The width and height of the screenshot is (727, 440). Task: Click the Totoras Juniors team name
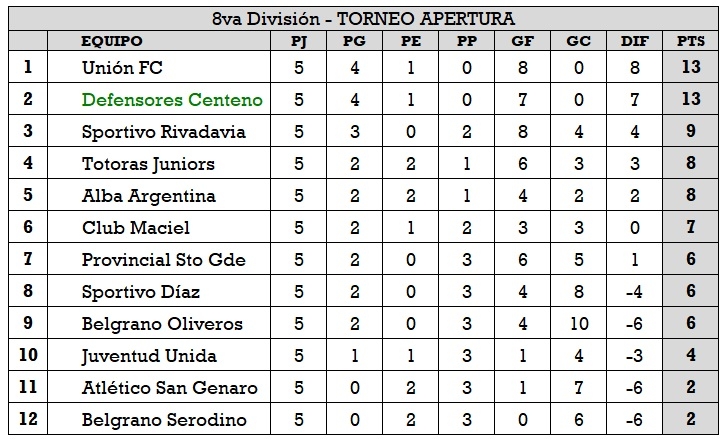point(148,164)
